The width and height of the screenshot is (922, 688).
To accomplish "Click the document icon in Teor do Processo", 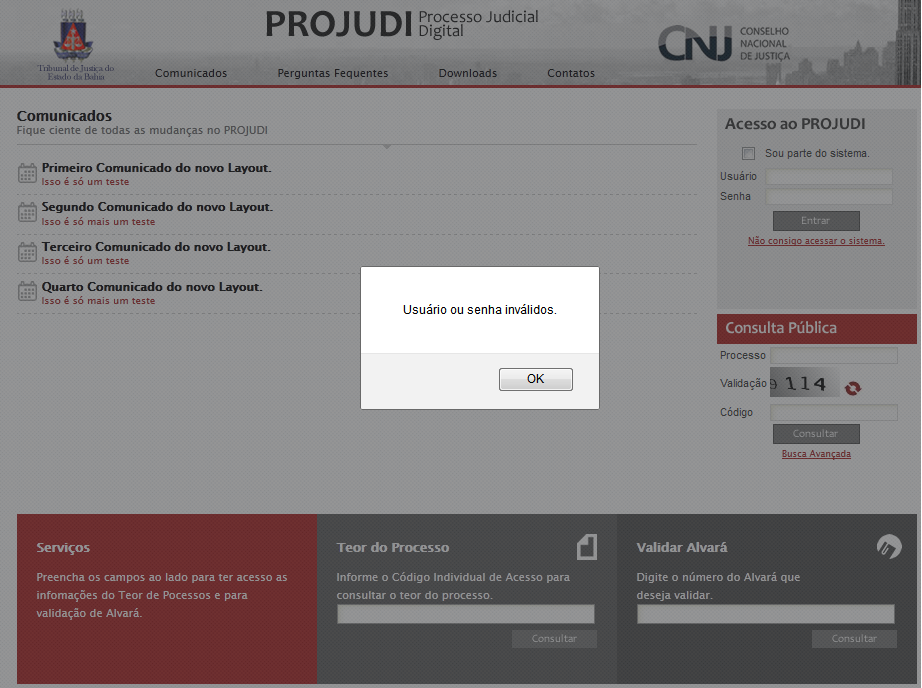I will (586, 546).
